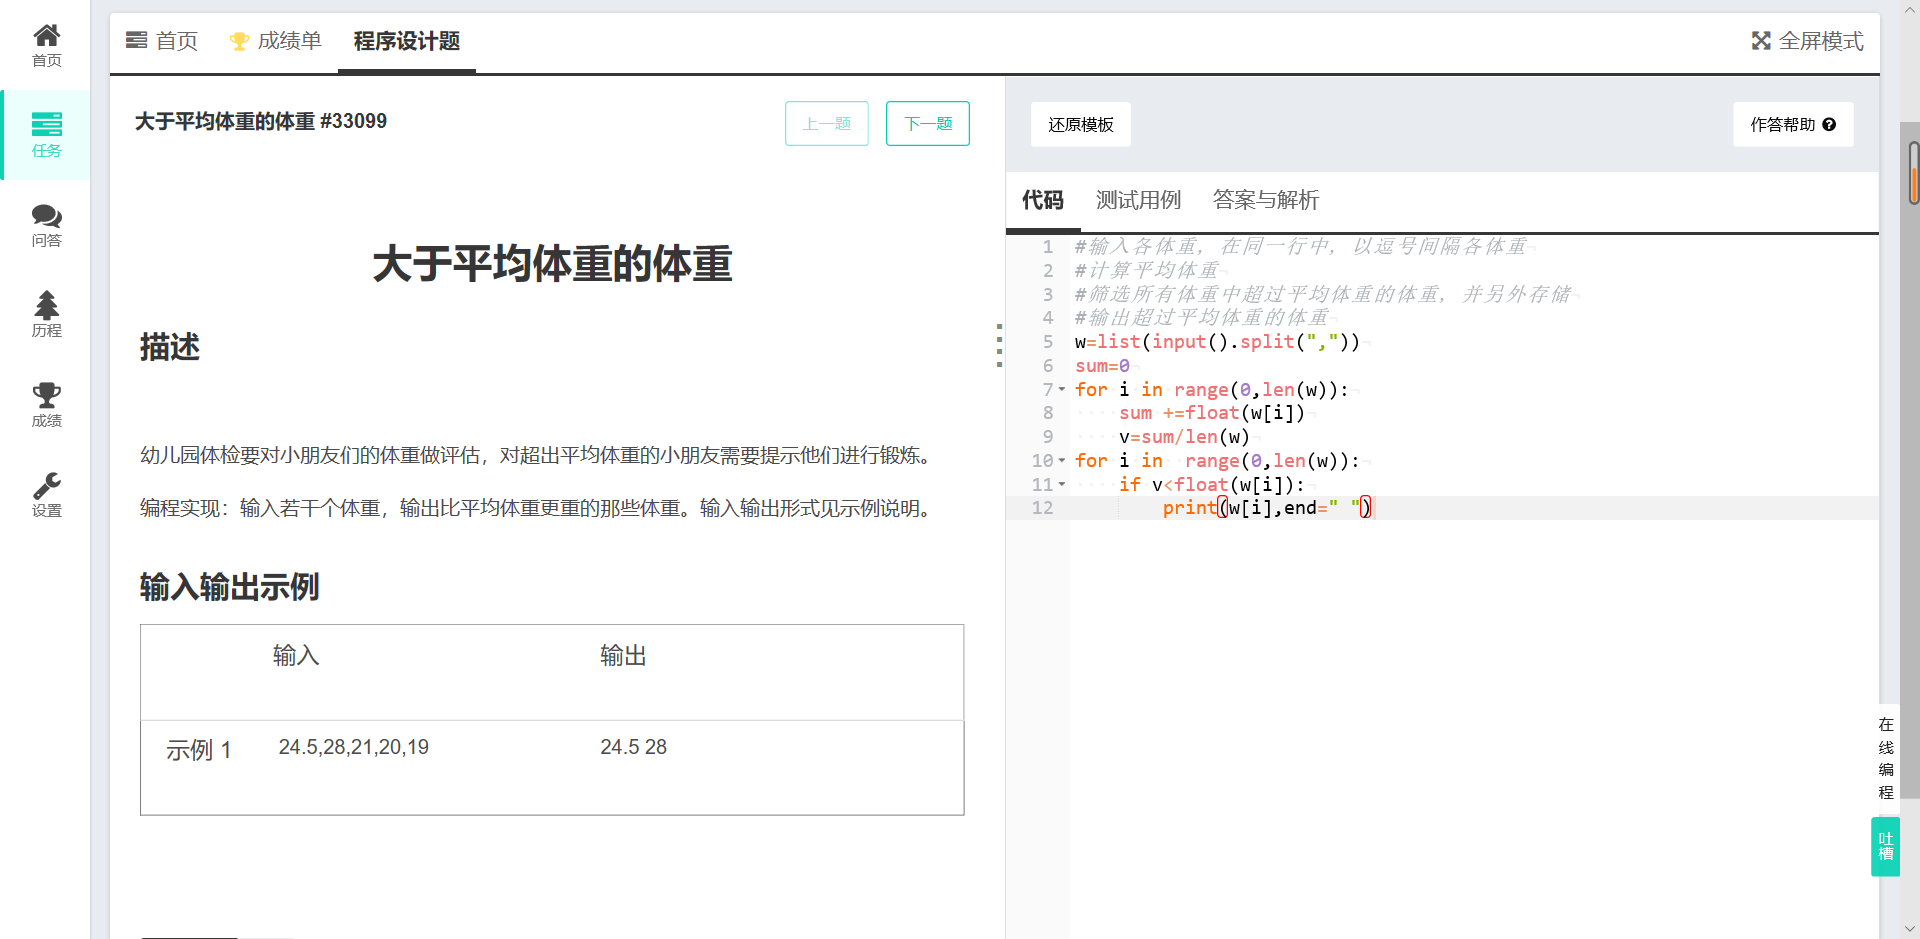Open the 成绩 trophy sidebar icon
The image size is (1920, 939).
coord(46,405)
